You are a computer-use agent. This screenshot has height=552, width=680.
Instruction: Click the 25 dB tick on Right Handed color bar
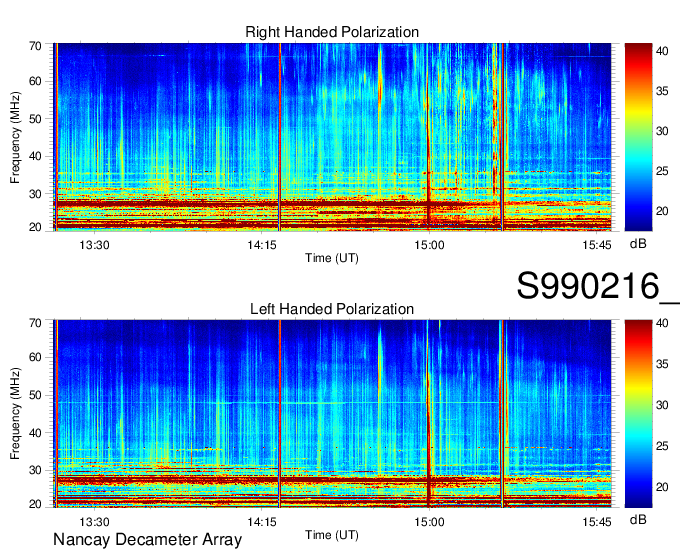(662, 171)
